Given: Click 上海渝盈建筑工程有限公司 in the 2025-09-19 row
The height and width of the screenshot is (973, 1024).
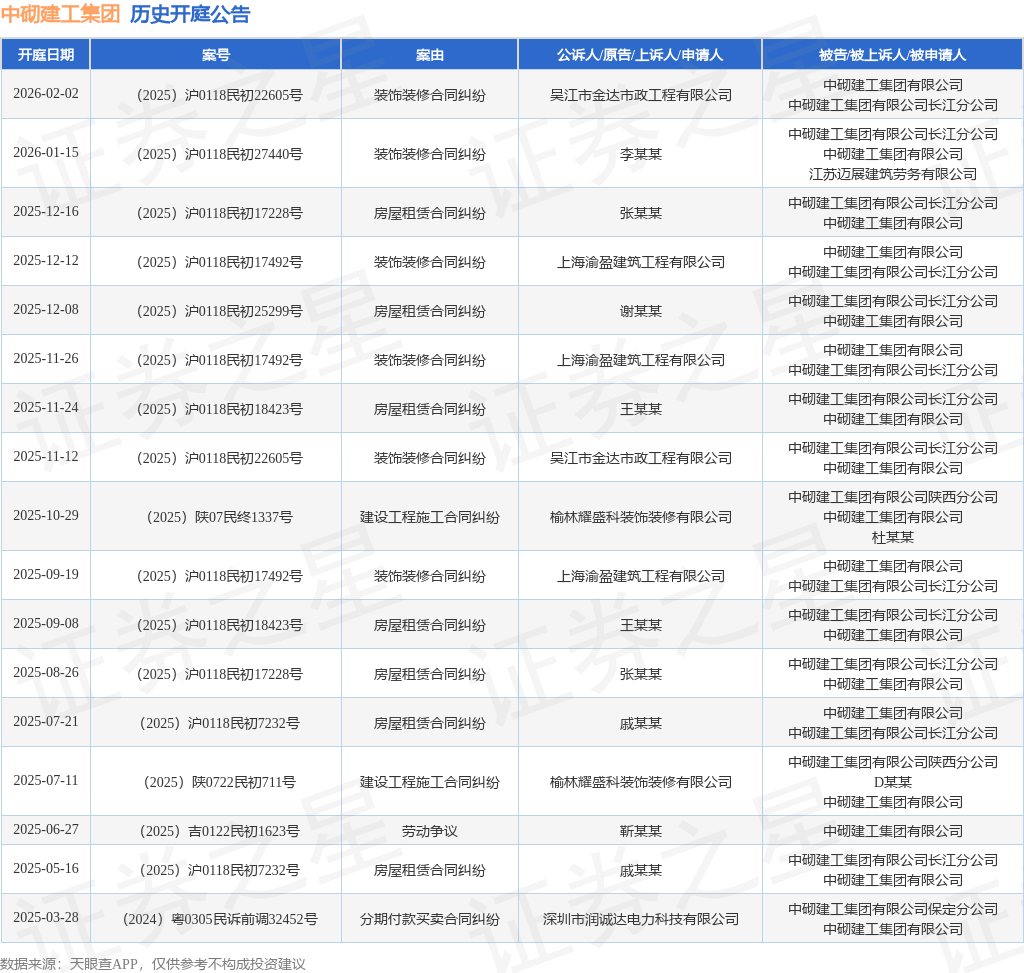Looking at the screenshot, I should coord(641,576).
